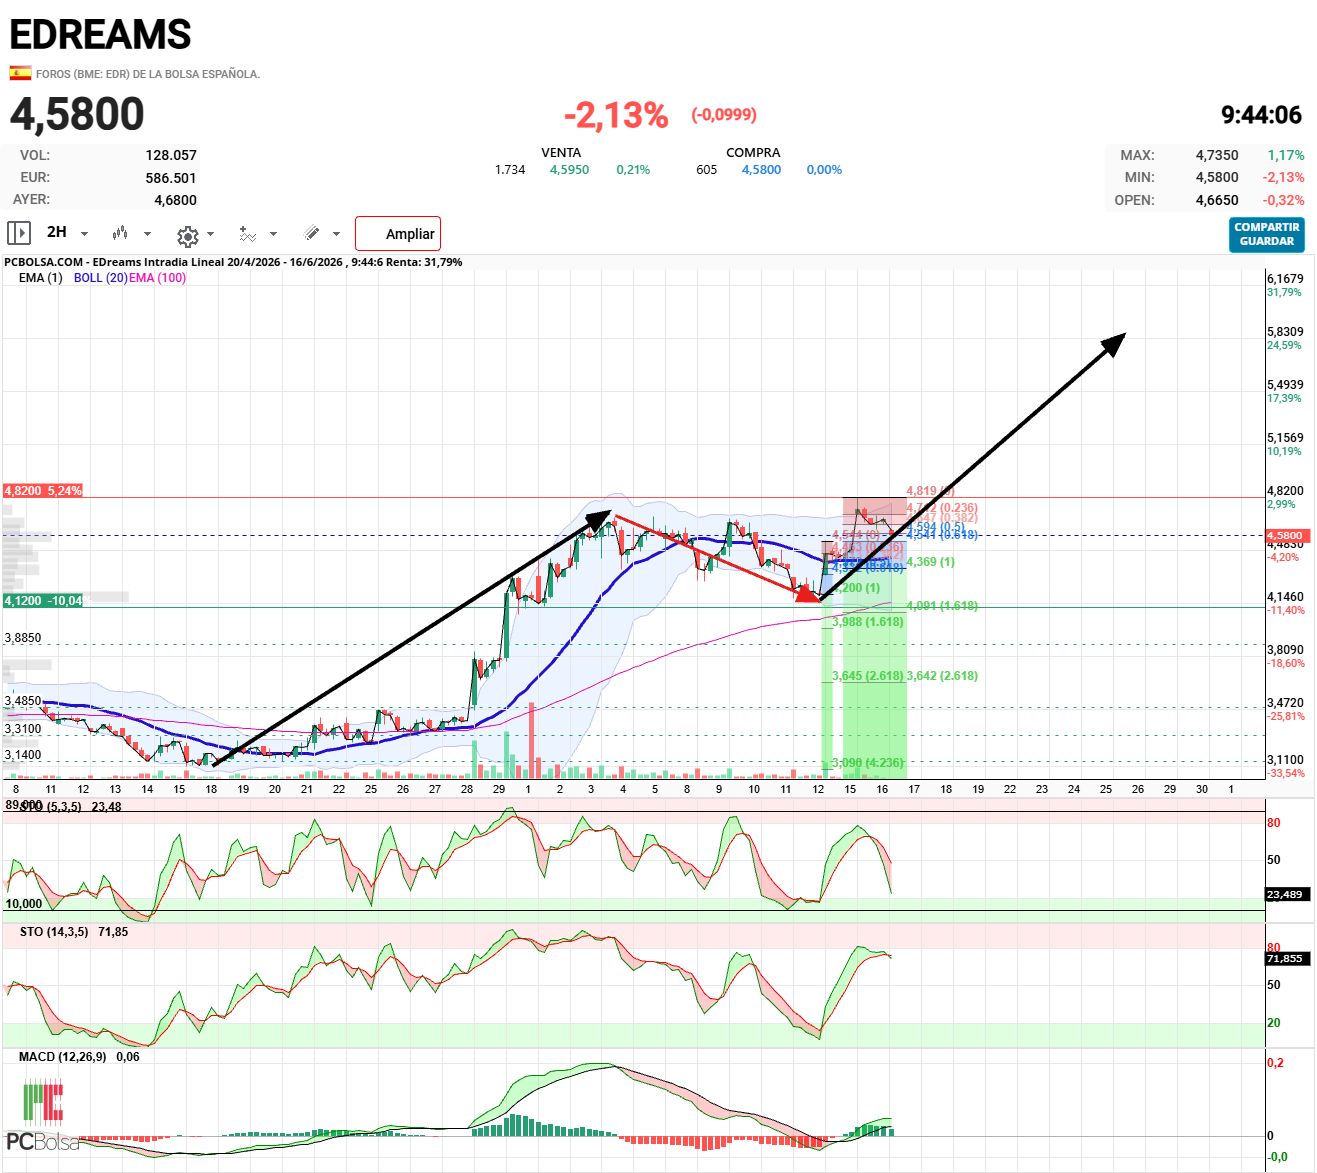Viewport: 1317px width, 1173px height.
Task: Click the COMPRA volume 605
Action: coord(707,170)
